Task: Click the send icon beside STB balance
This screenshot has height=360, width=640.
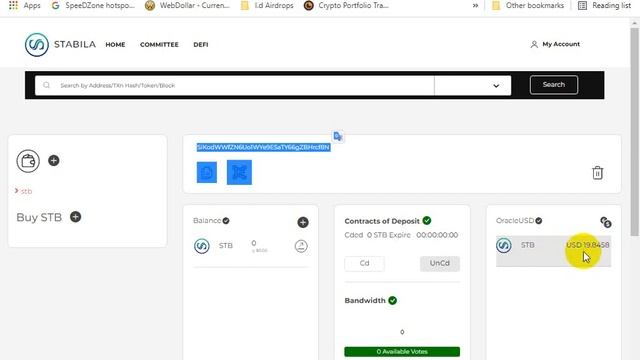Action: point(301,246)
